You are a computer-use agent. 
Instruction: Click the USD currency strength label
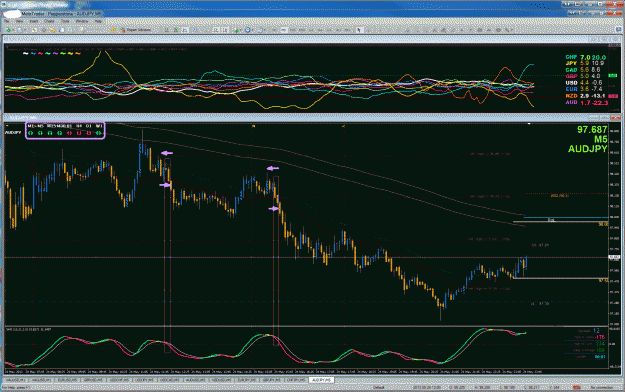[x=571, y=83]
